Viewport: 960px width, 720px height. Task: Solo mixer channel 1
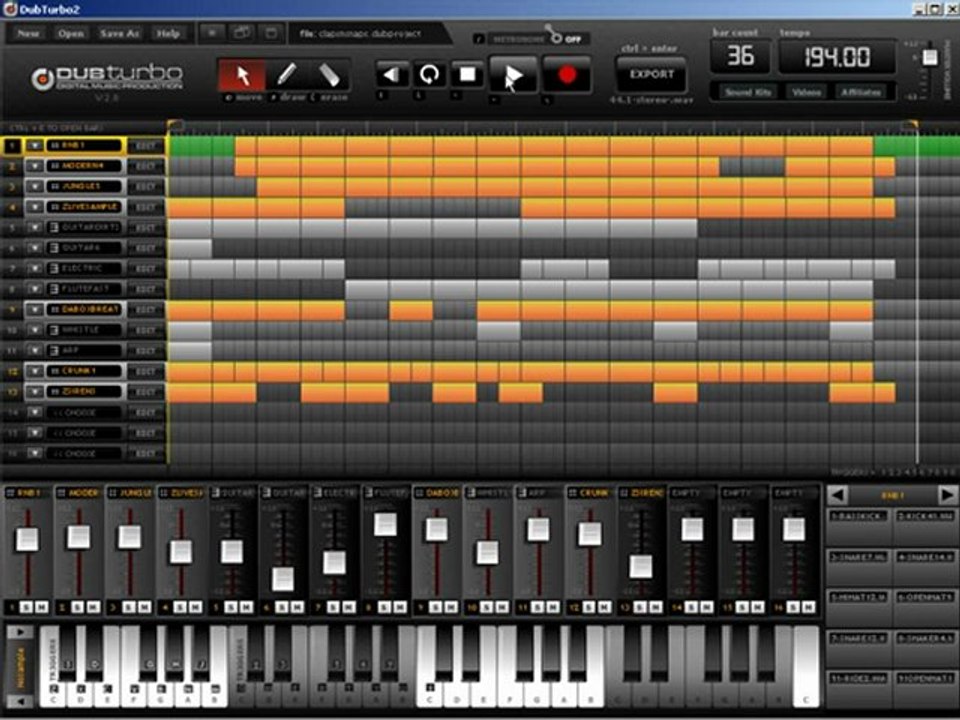pos(26,607)
